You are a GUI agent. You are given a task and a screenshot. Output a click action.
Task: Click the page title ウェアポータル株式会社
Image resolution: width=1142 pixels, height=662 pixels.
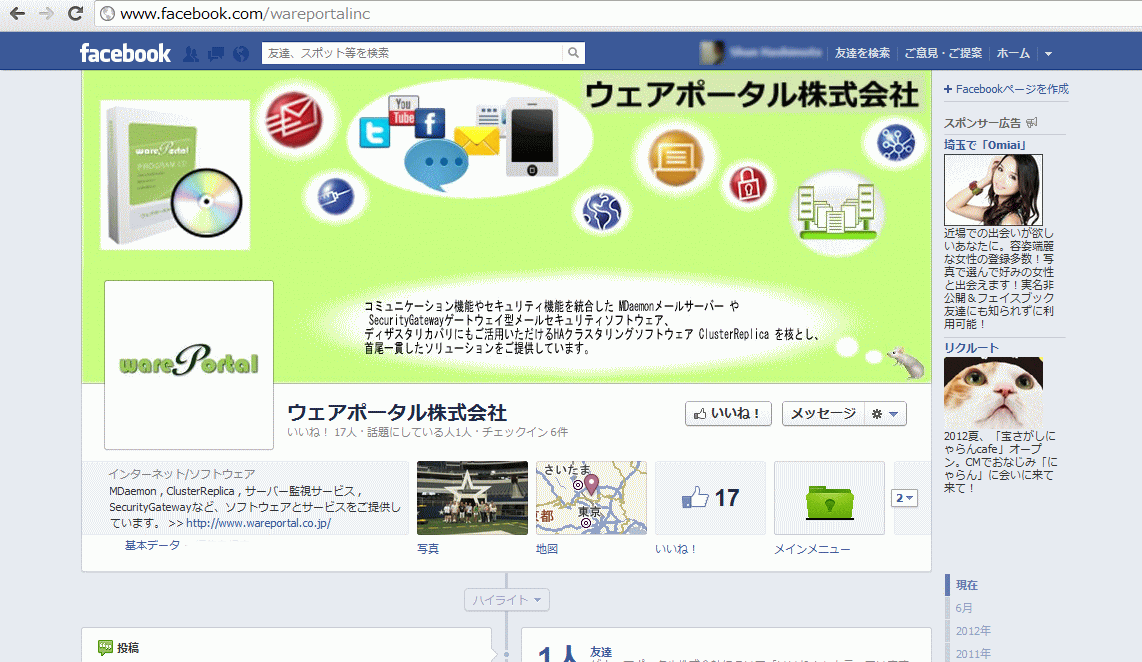pyautogui.click(x=397, y=412)
